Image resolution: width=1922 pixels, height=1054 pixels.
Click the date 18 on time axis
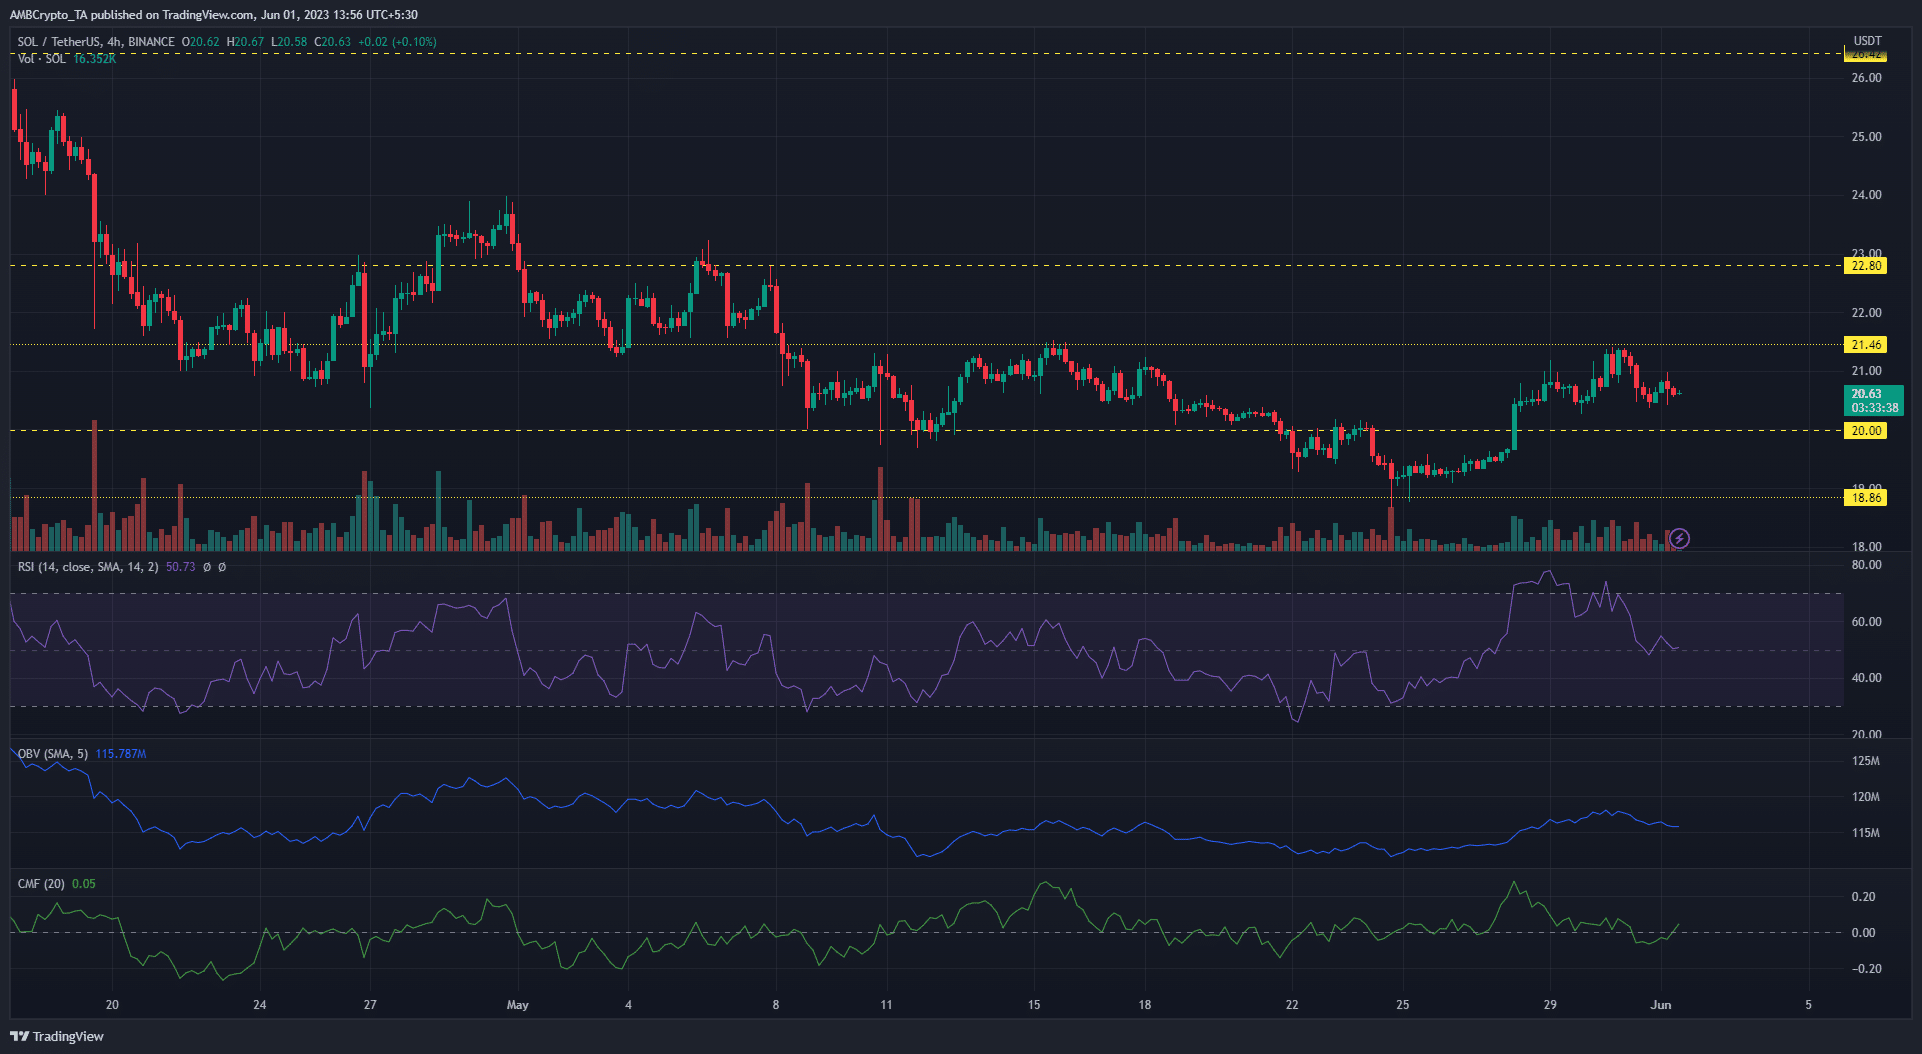click(1145, 1005)
